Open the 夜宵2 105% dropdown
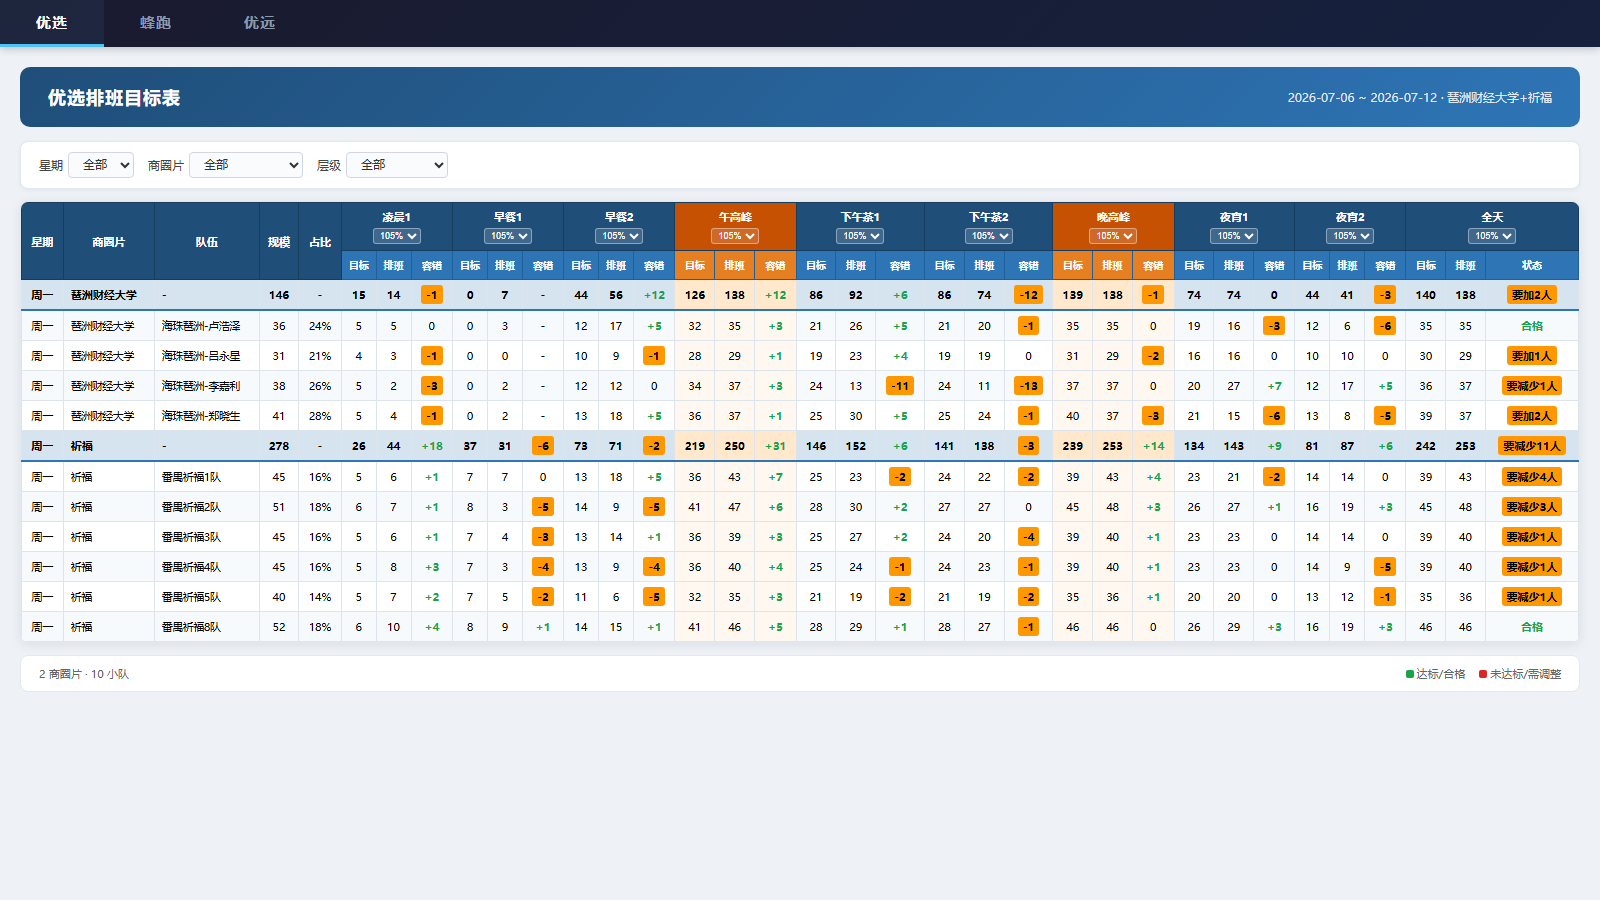The image size is (1600, 900). (1350, 236)
